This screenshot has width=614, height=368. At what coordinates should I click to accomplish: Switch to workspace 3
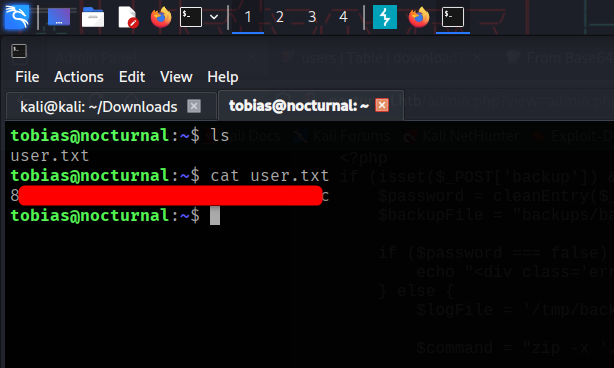[312, 17]
